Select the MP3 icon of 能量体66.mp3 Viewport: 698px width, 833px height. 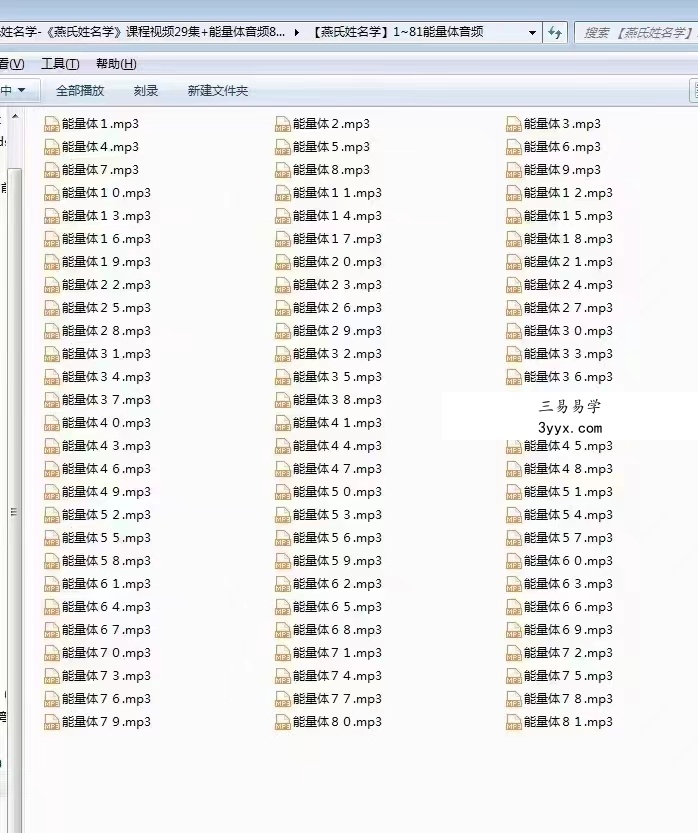click(514, 607)
